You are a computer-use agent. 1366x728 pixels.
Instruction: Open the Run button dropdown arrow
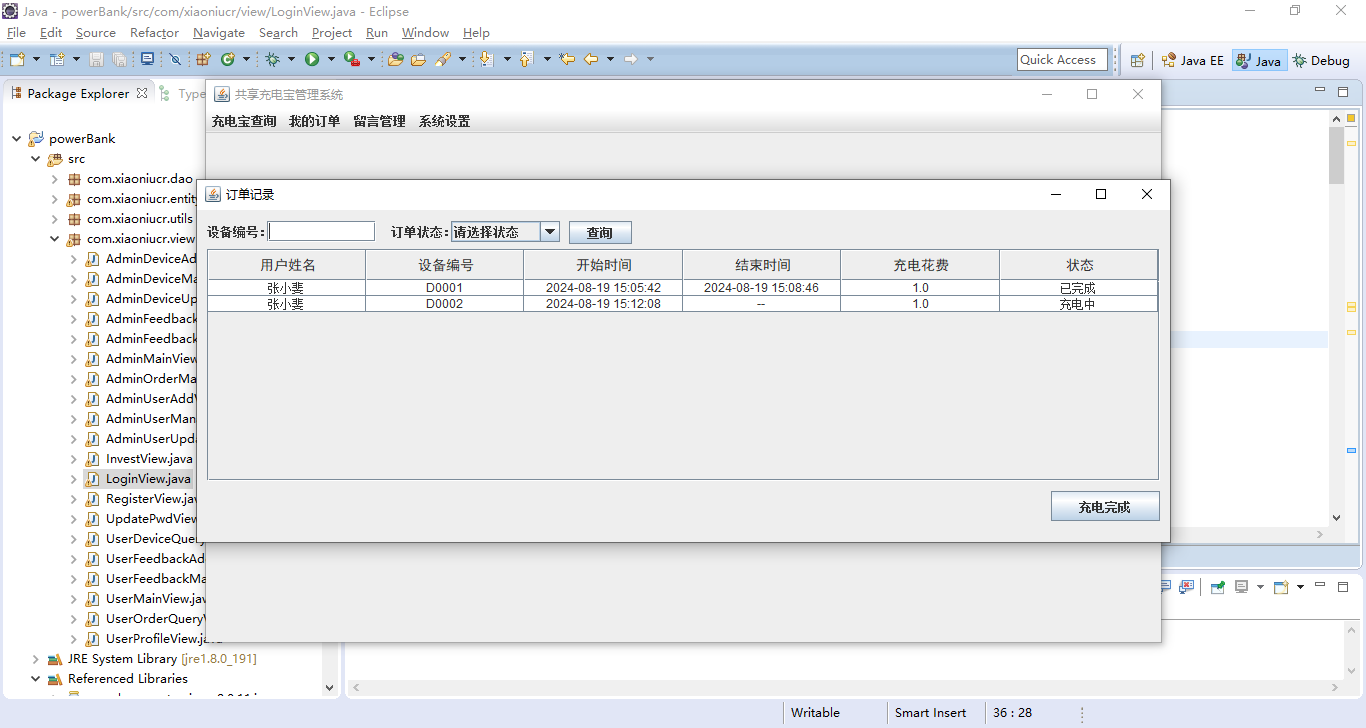[331, 59]
